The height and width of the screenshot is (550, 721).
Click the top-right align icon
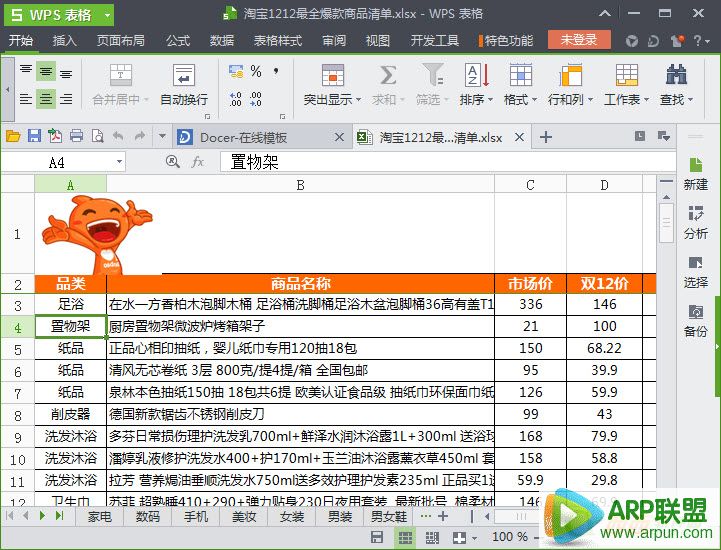coord(66,73)
